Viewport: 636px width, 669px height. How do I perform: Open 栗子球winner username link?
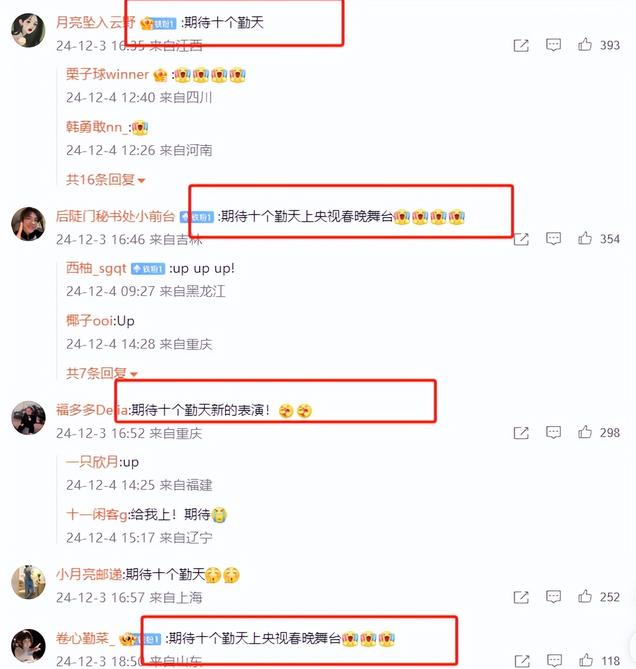tap(107, 74)
